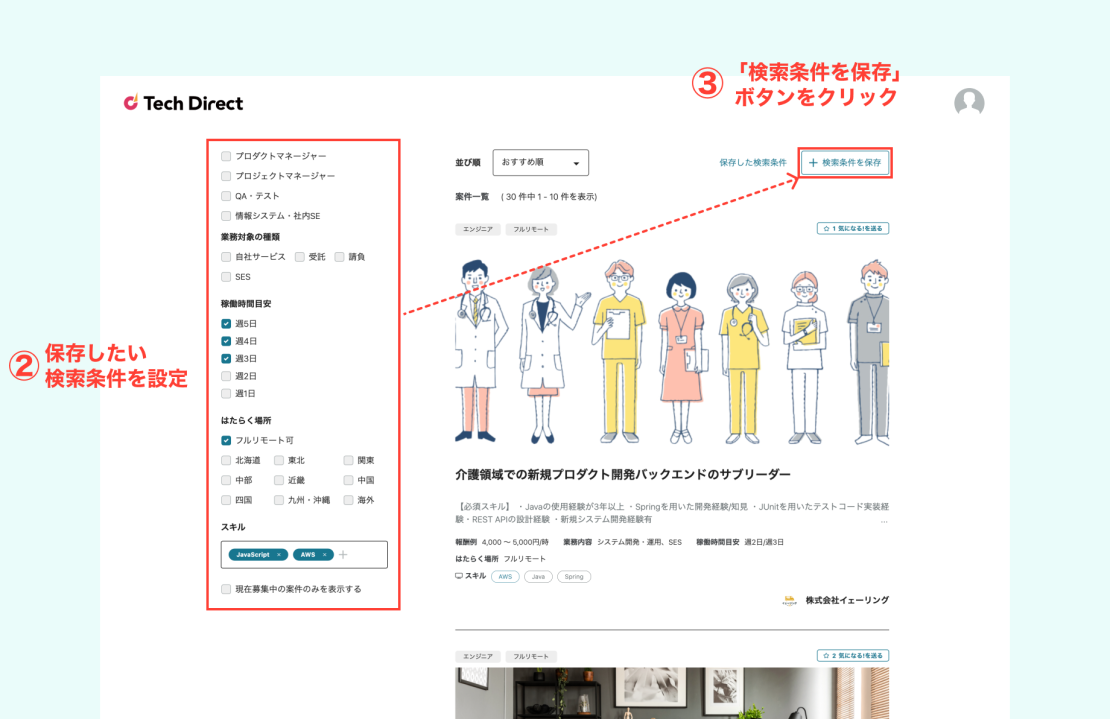The width and height of the screenshot is (1110, 719).
Task: Check the プロダクトマネージャー checkbox
Action: (x=226, y=156)
